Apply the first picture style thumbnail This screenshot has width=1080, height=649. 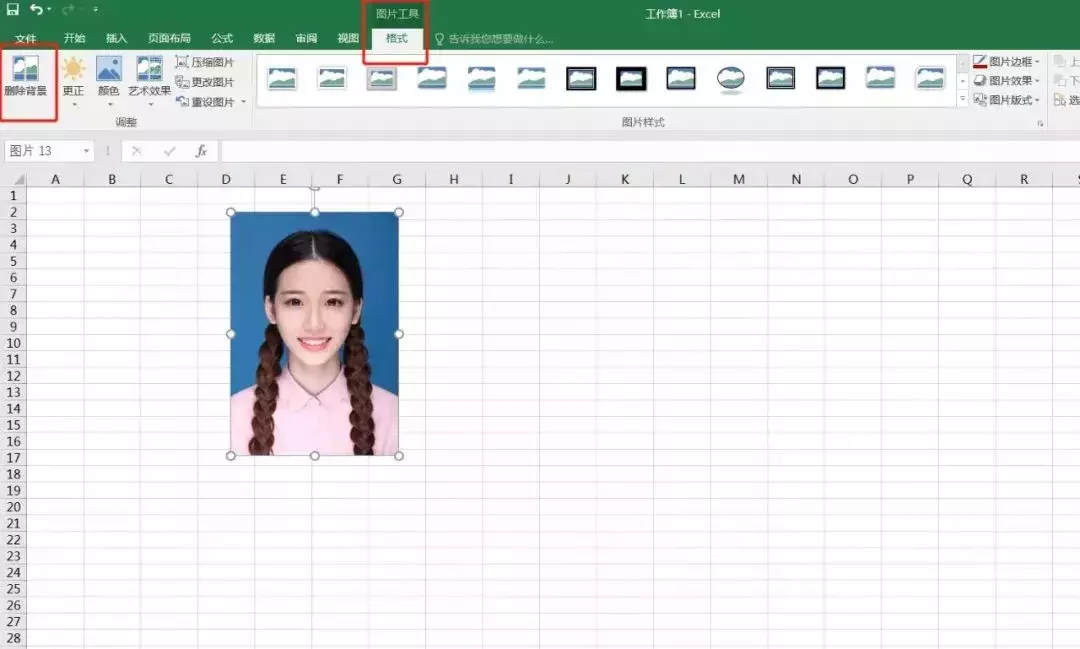point(282,79)
